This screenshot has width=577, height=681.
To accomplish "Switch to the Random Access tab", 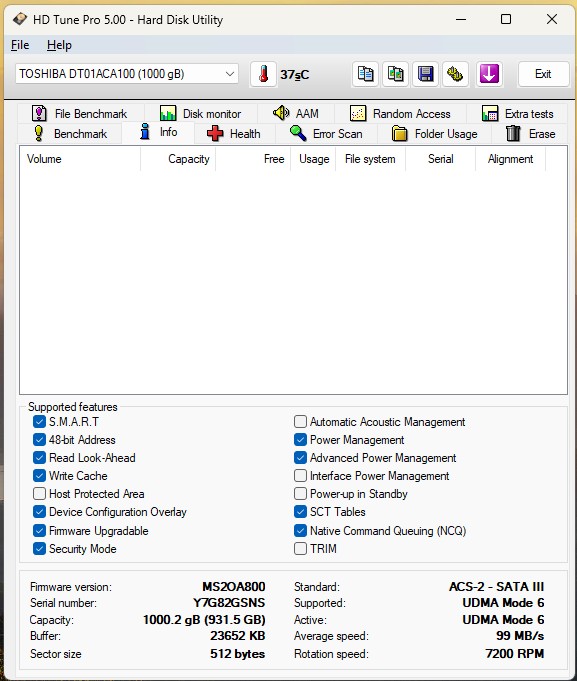I will coord(400,114).
